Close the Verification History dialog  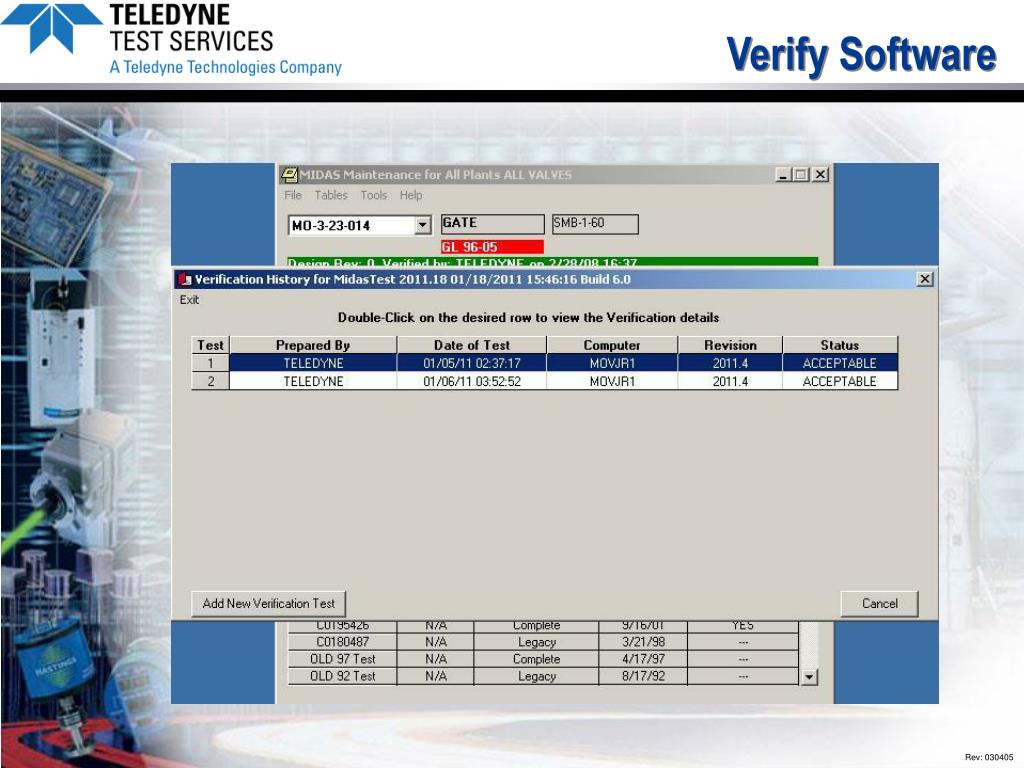click(925, 279)
